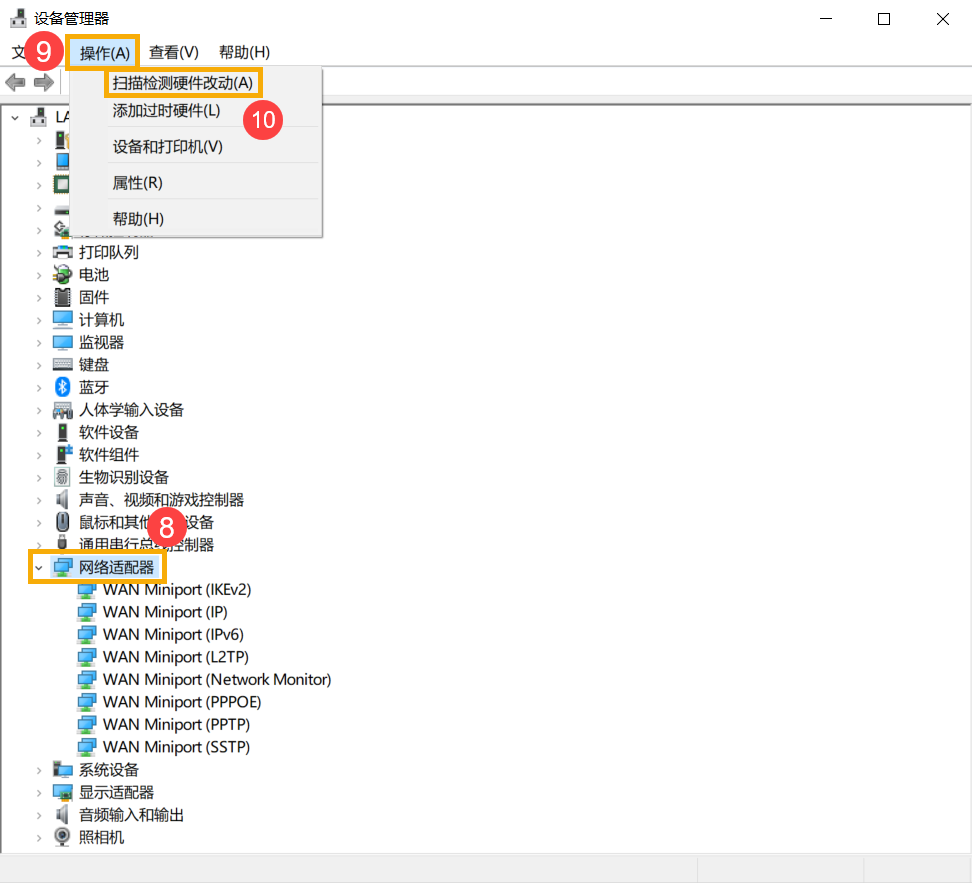Click the 键盘 (Keyboard) category icon
Viewport: 972px width, 883px height.
tap(62, 364)
